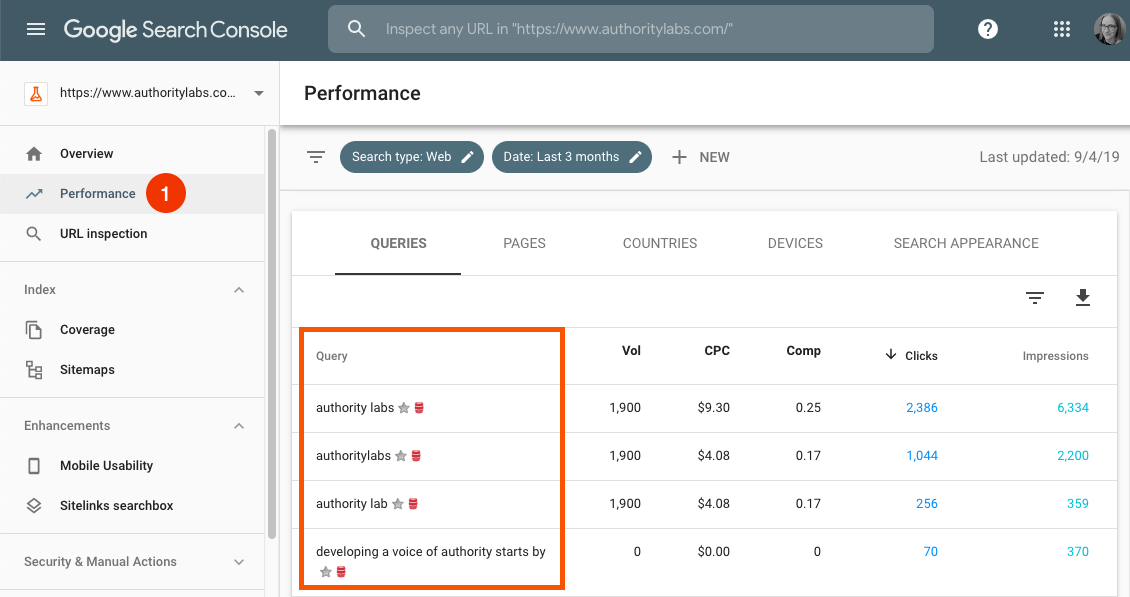Open URL inspection from sidebar
Screen dimensions: 1130x597
pyautogui.click(x=104, y=234)
